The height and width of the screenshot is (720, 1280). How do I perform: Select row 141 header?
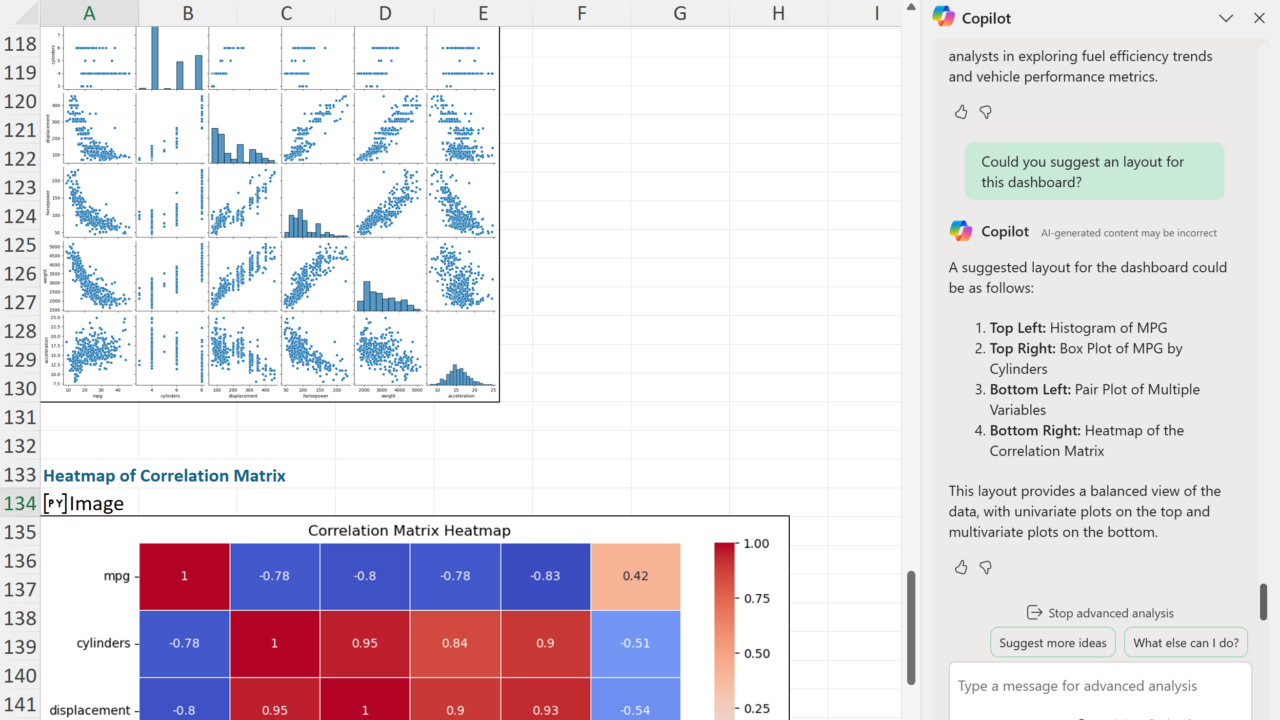(20, 704)
